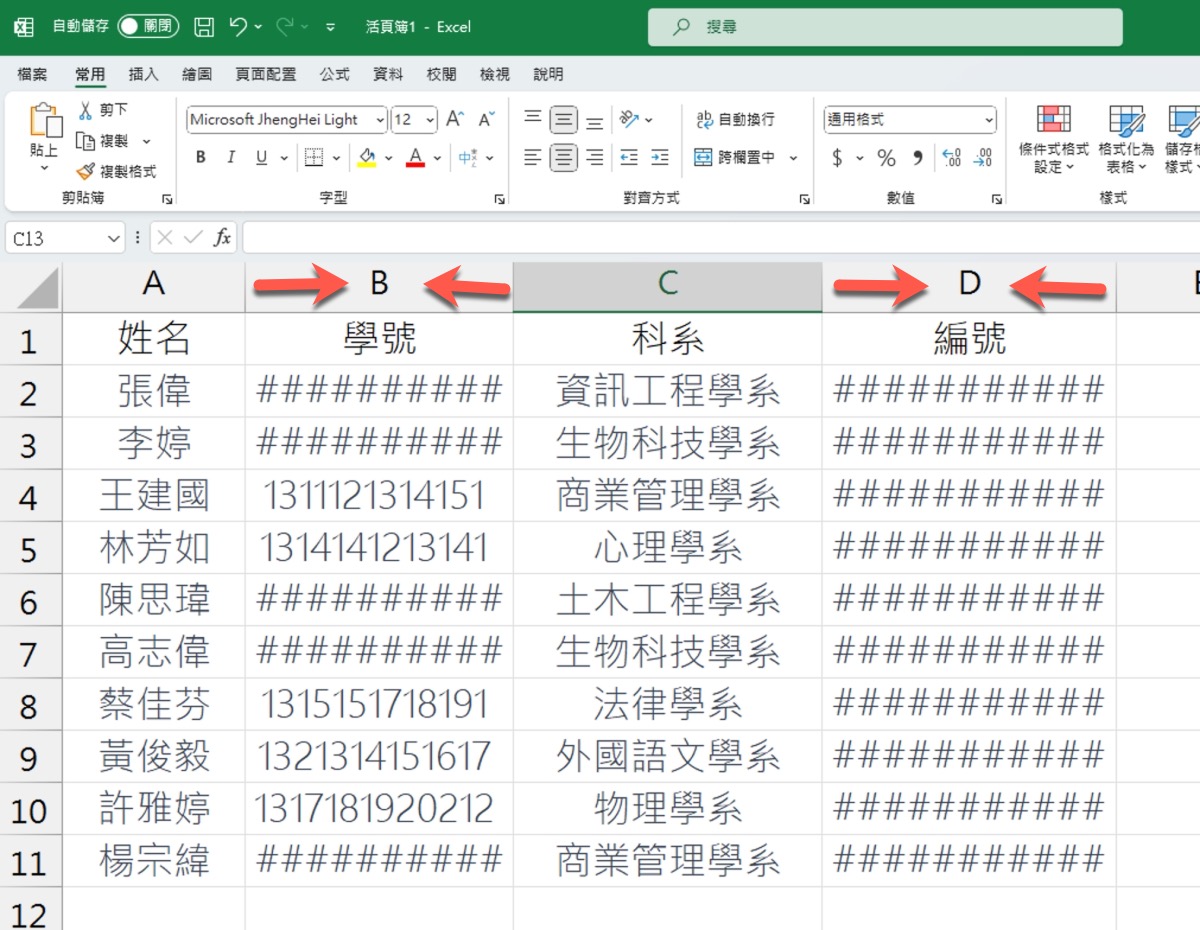
Task: Click the increase indent icon
Action: pos(659,158)
